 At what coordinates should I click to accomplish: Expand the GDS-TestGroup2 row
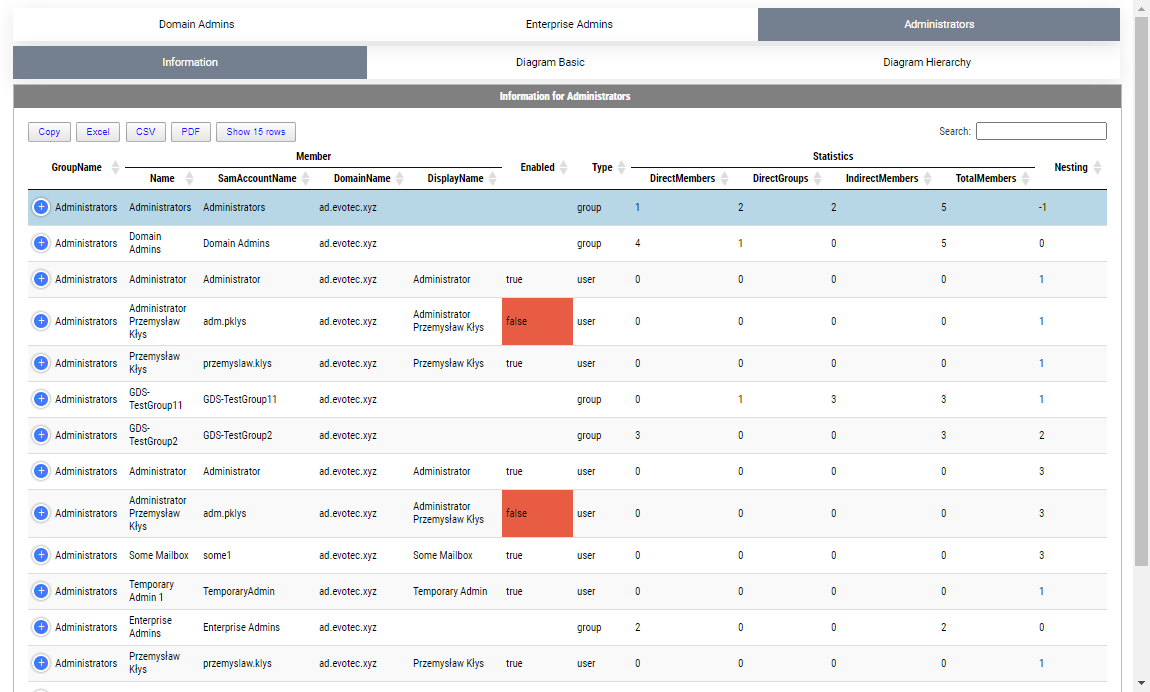[x=40, y=435]
